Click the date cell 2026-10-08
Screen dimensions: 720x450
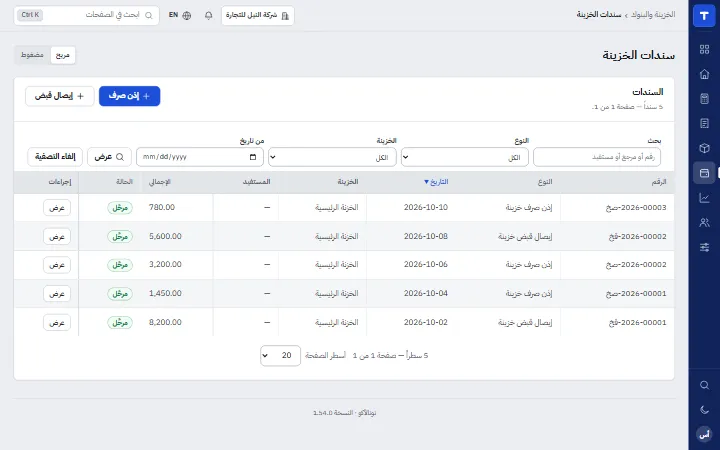[426, 236]
